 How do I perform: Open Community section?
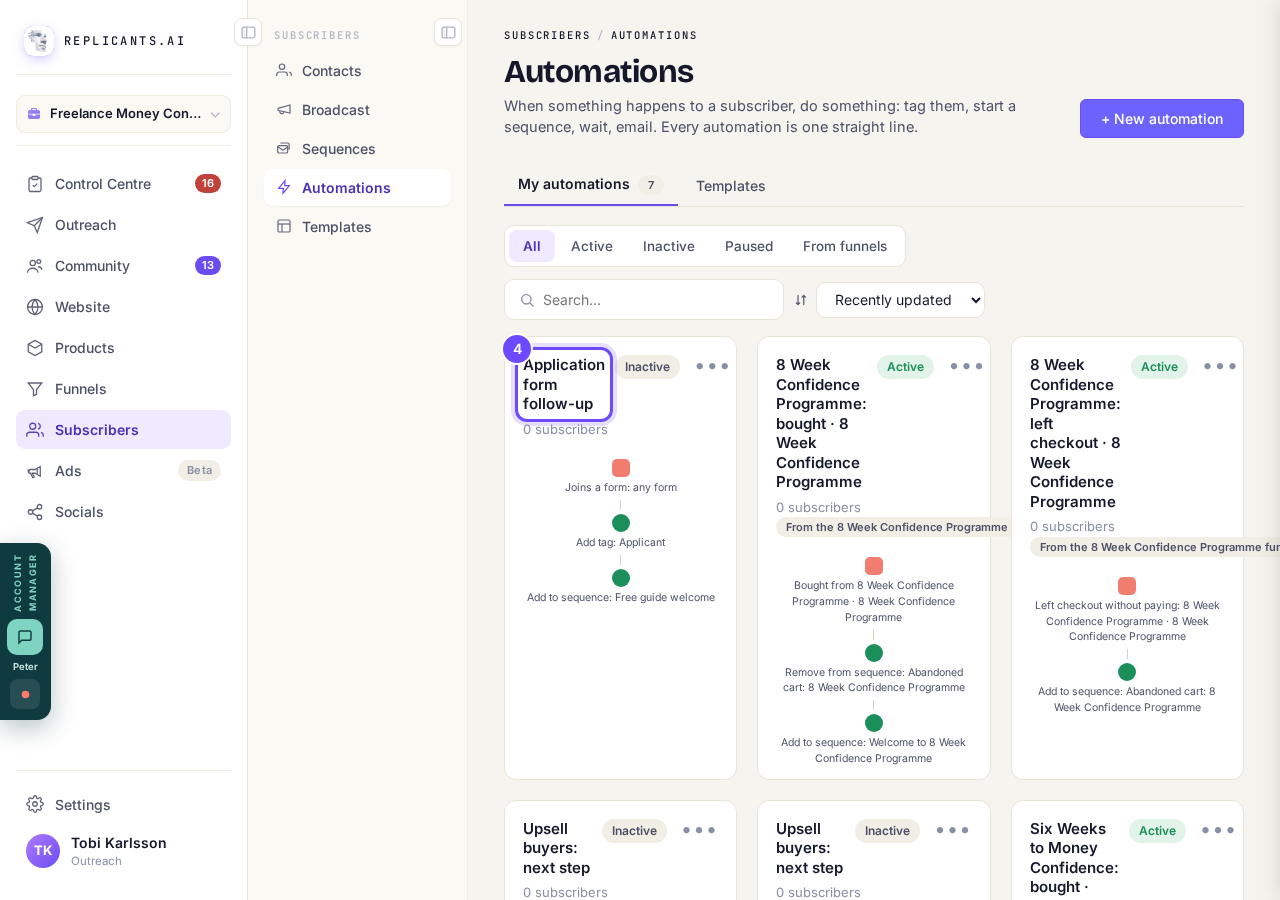123,266
